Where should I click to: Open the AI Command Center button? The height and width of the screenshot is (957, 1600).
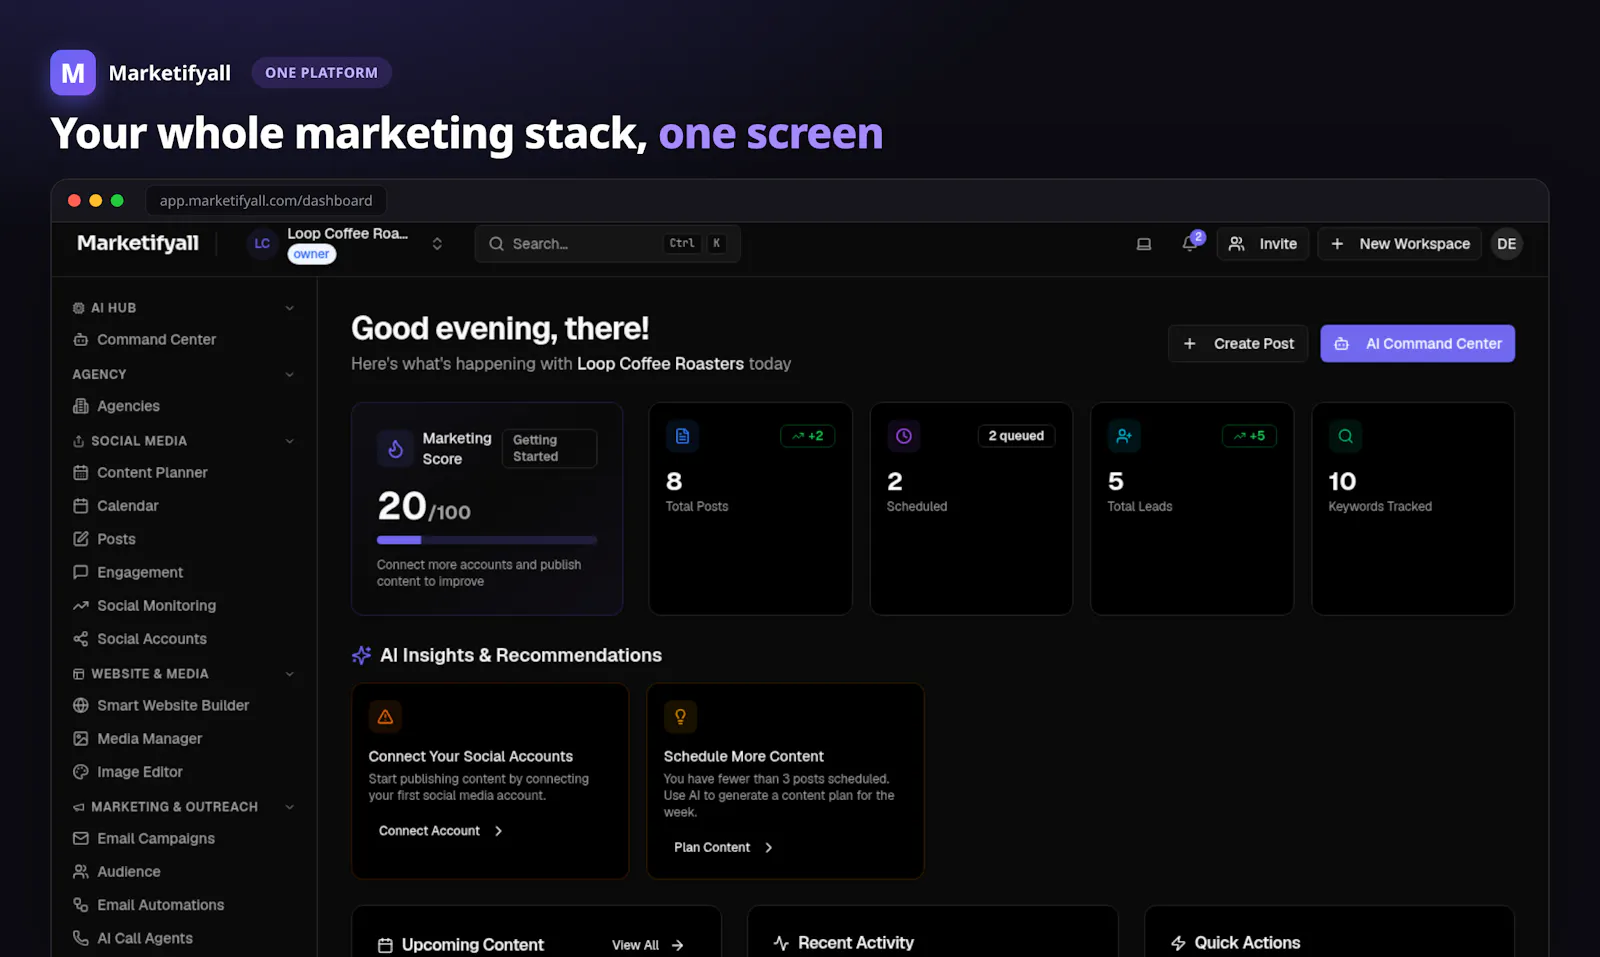coord(1417,344)
